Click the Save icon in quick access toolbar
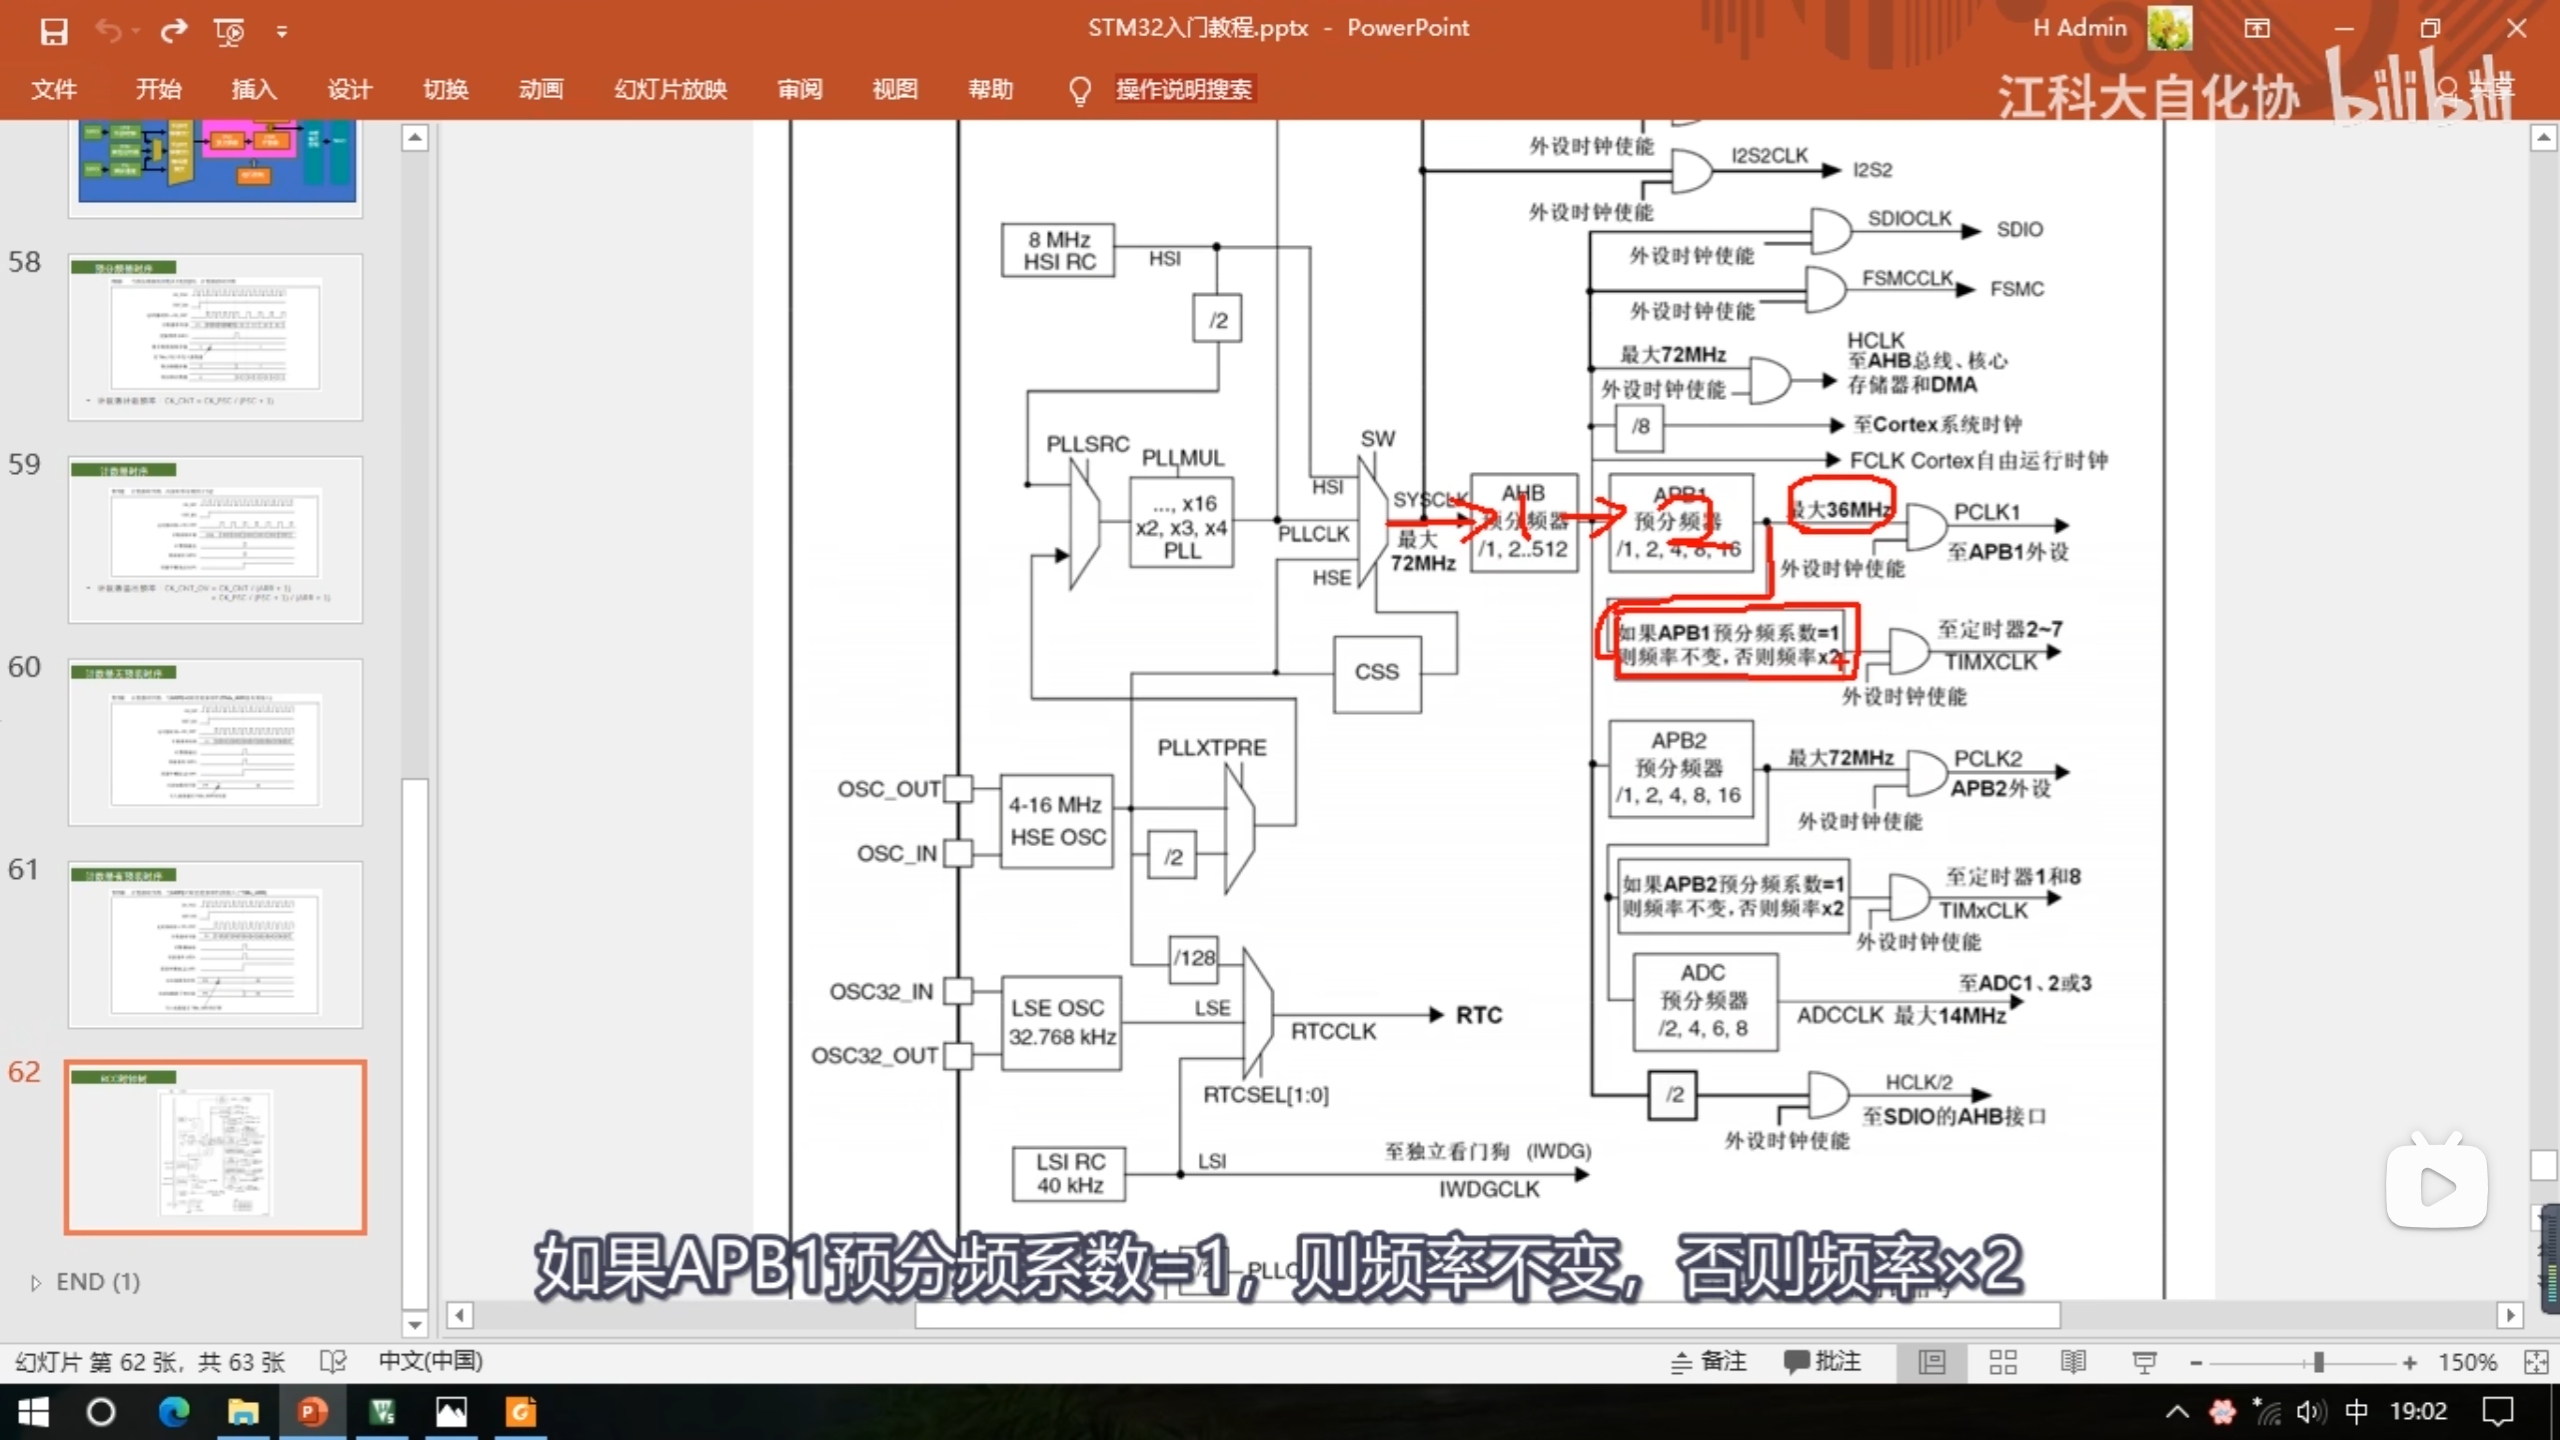2560x1440 pixels. point(54,31)
